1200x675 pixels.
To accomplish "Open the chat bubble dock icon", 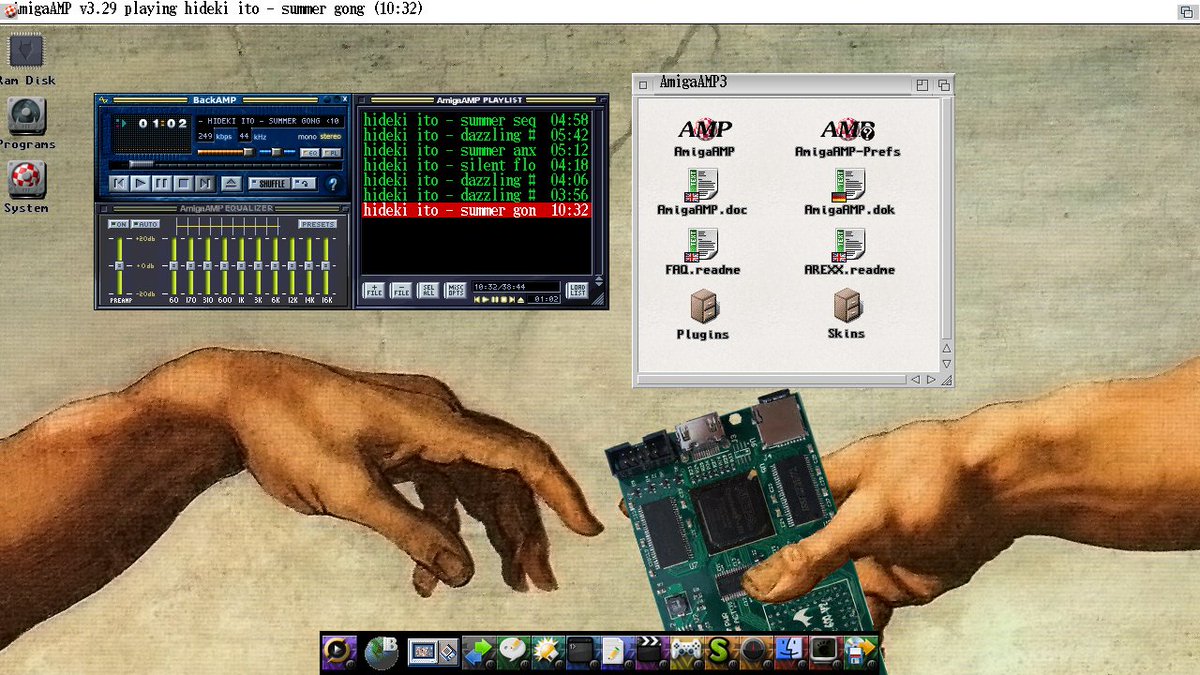I will 513,652.
